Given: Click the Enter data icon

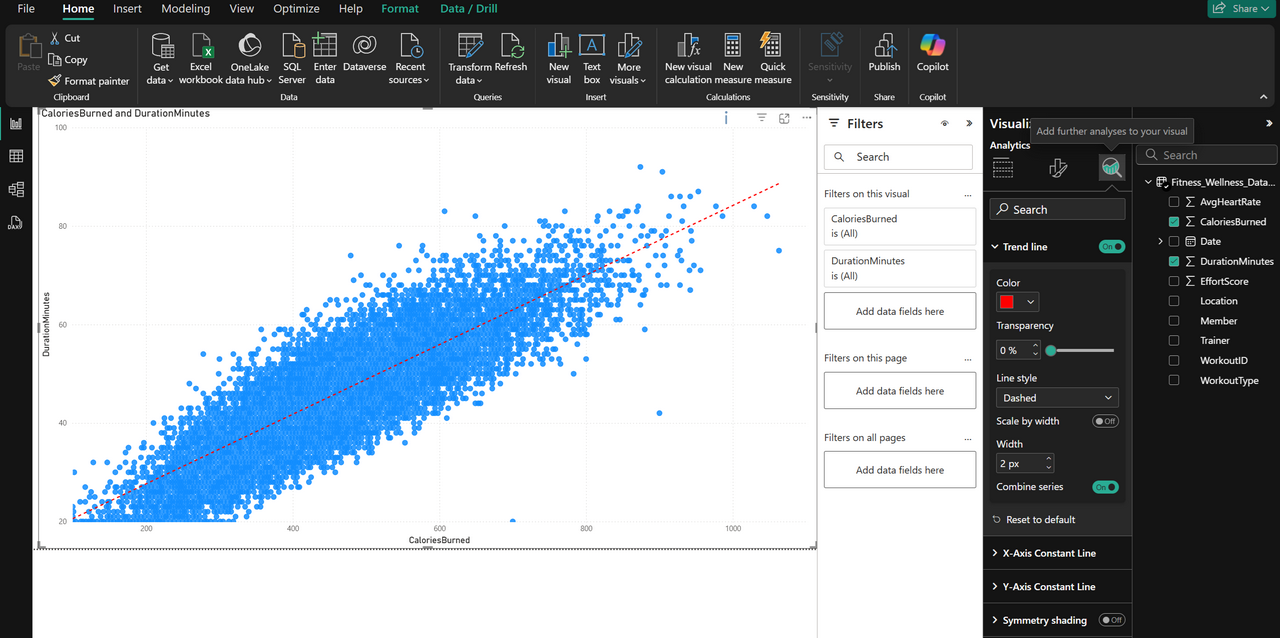Looking at the screenshot, I should tap(325, 46).
